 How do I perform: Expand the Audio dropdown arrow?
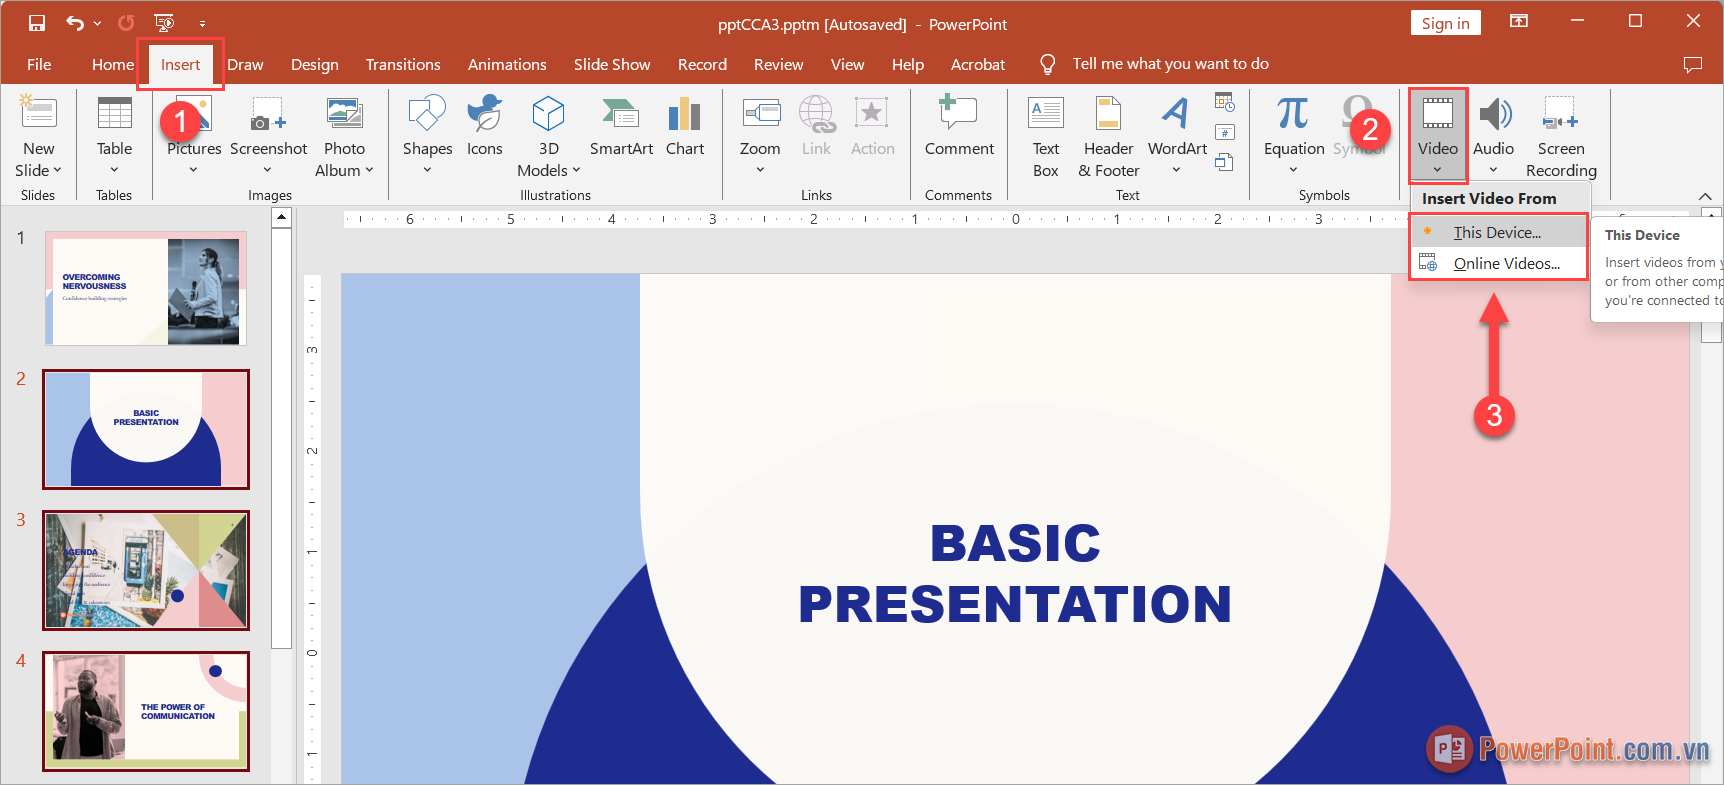1493,170
